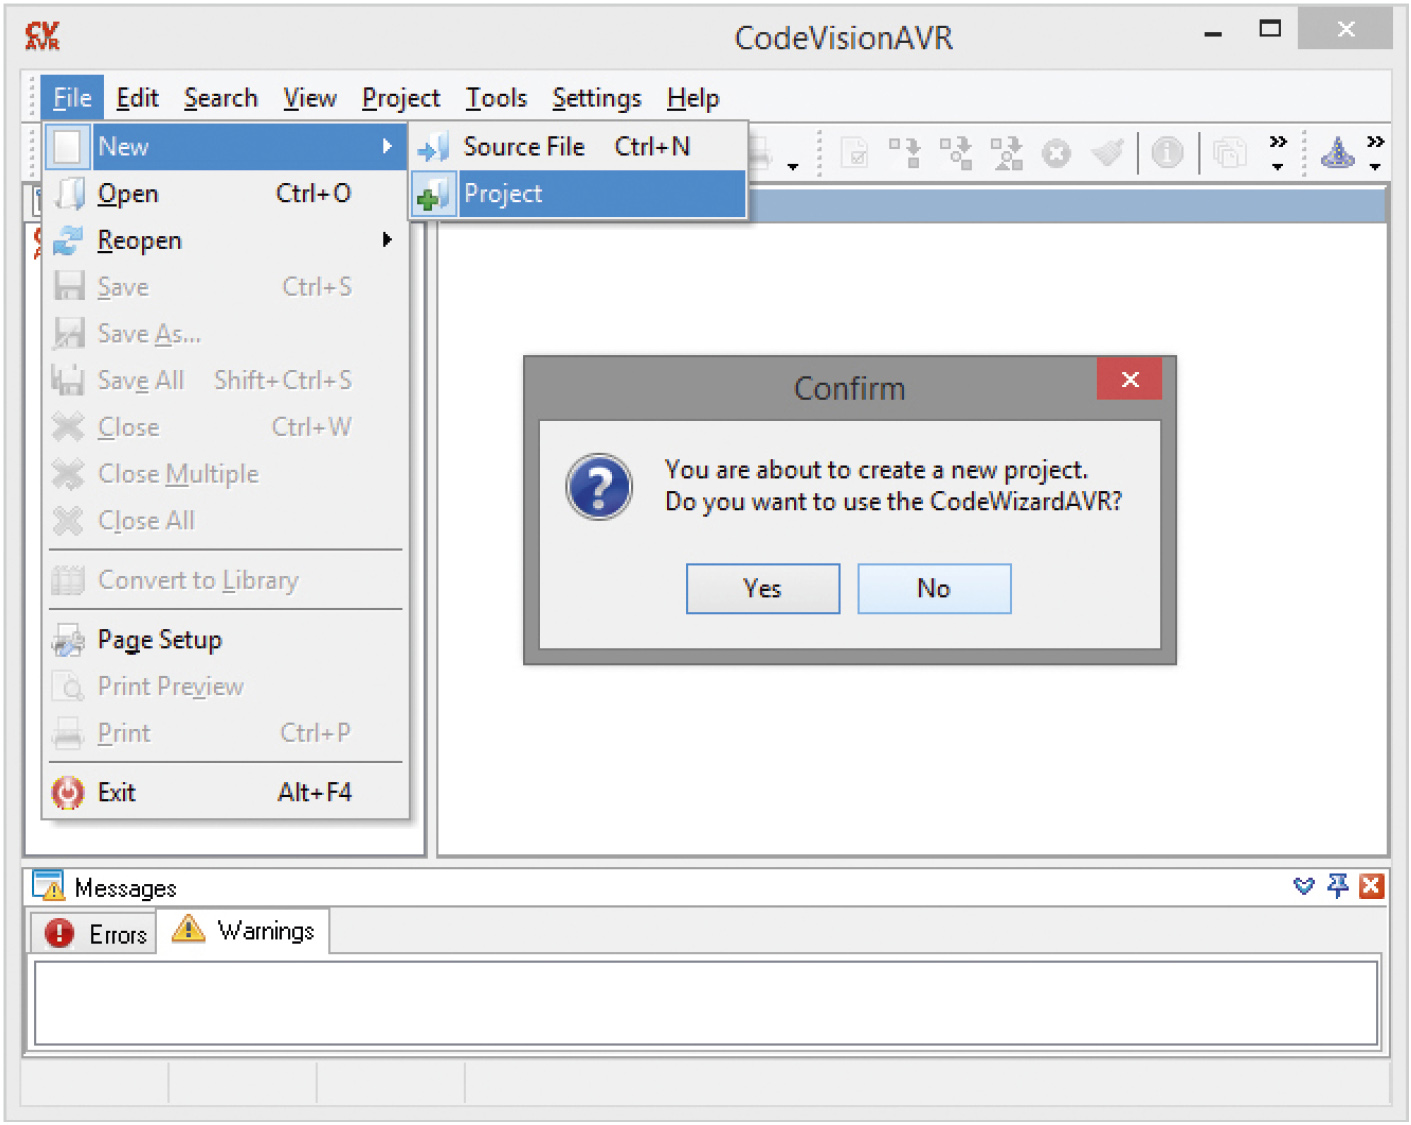Select Project in the New submenu
Viewport: 1411px width, 1125px height.
[502, 194]
